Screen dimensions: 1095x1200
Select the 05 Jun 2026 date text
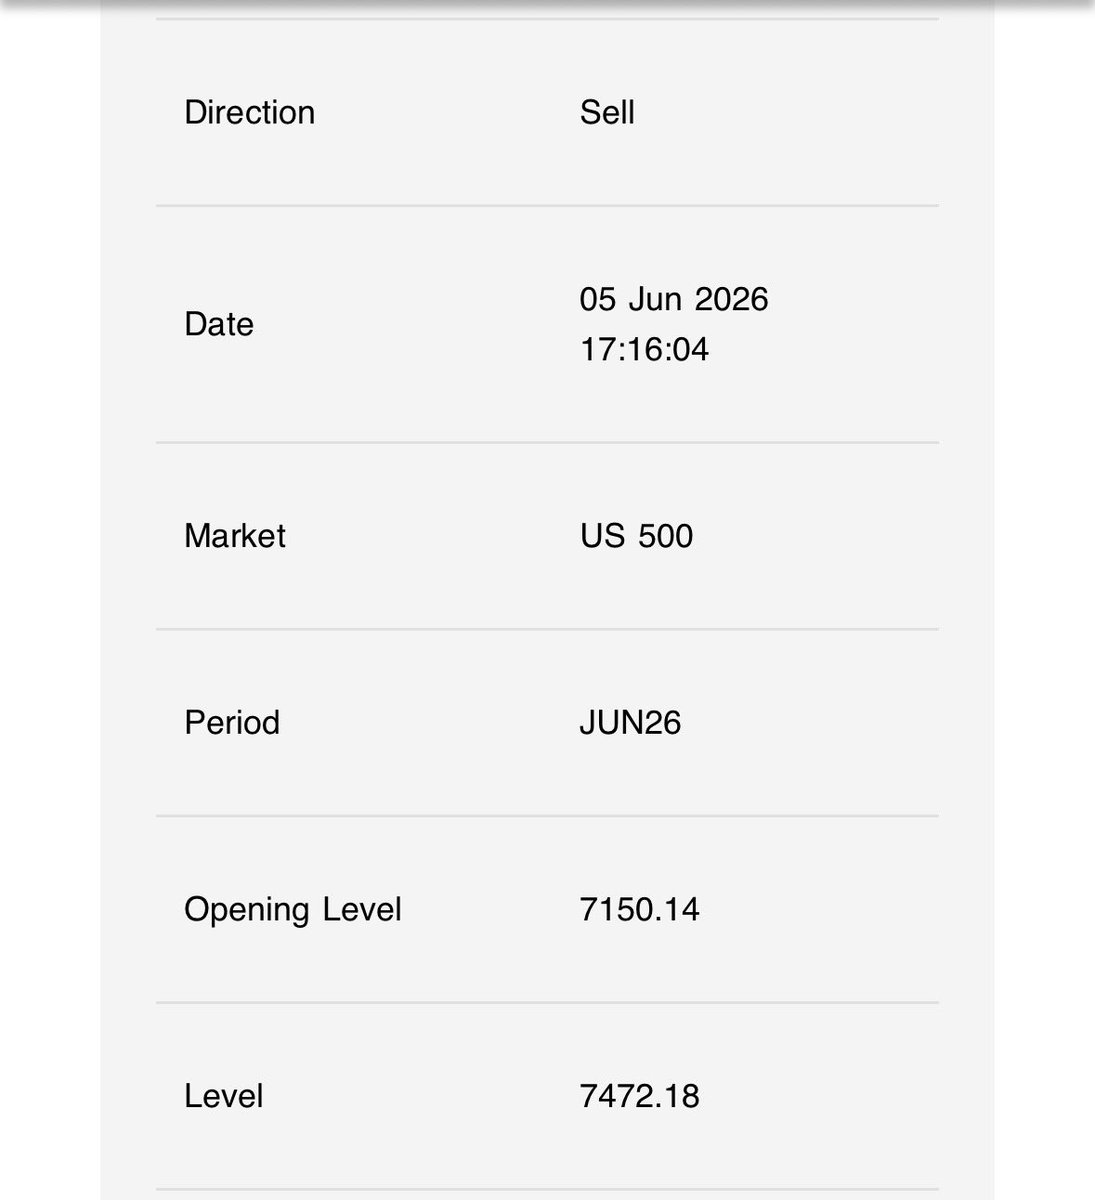click(x=674, y=299)
